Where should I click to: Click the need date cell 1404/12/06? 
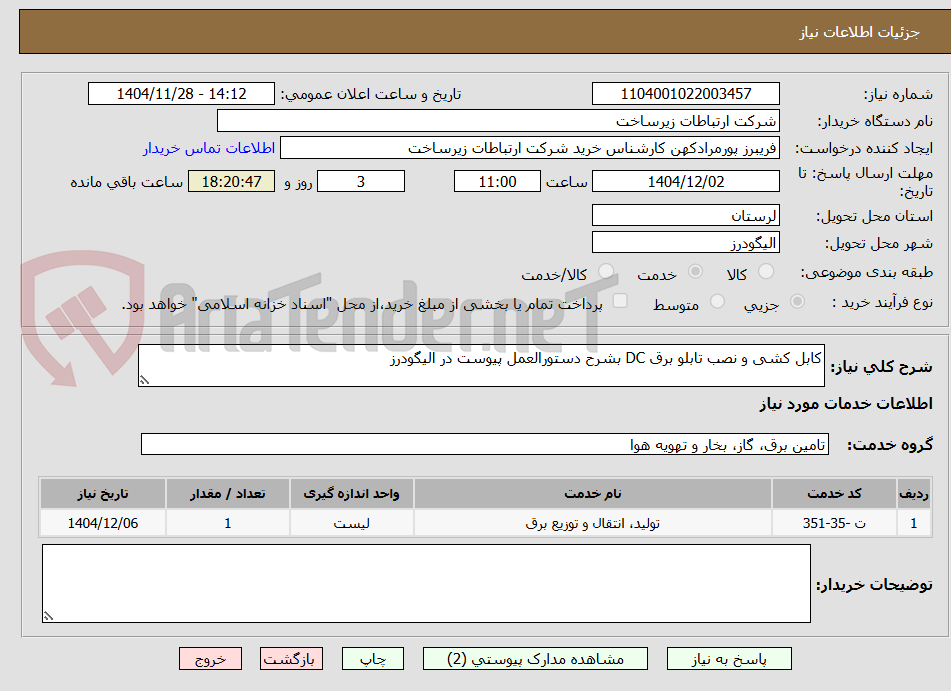[103, 523]
